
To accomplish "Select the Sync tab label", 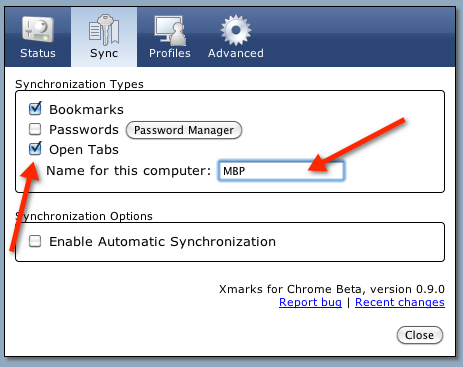I will 104,54.
